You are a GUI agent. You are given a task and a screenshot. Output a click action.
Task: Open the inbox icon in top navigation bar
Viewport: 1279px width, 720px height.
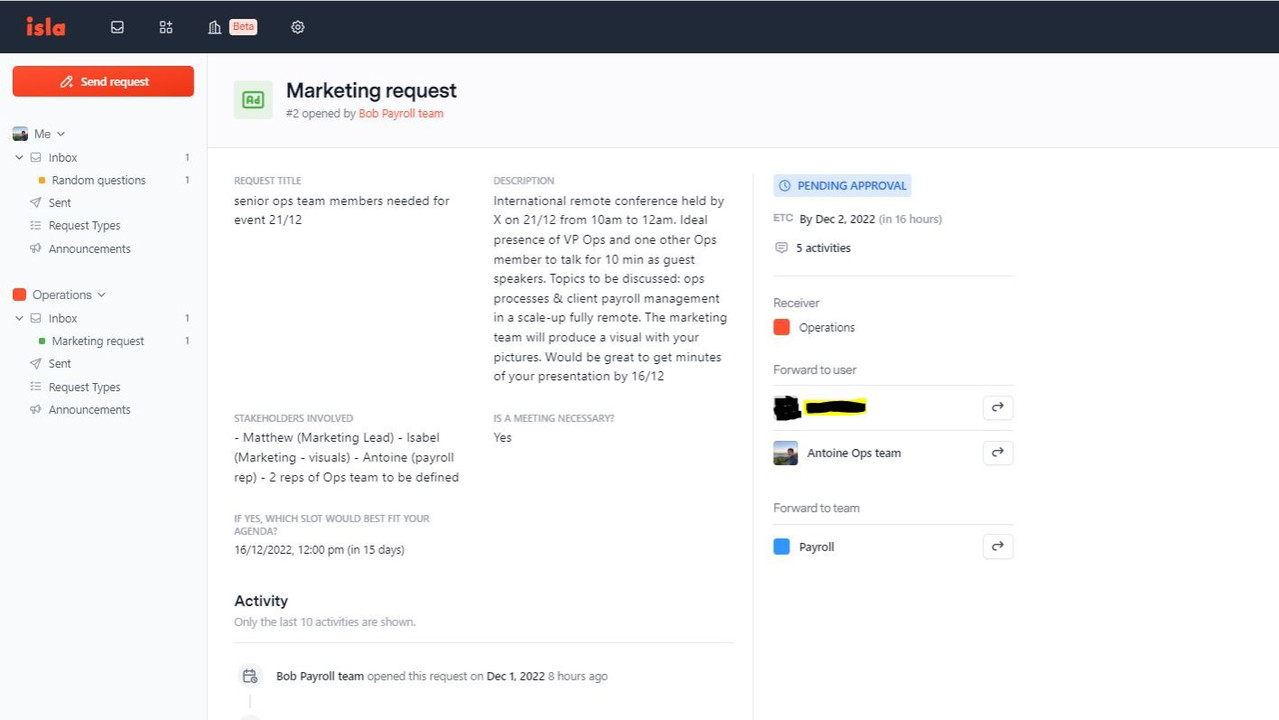click(117, 27)
